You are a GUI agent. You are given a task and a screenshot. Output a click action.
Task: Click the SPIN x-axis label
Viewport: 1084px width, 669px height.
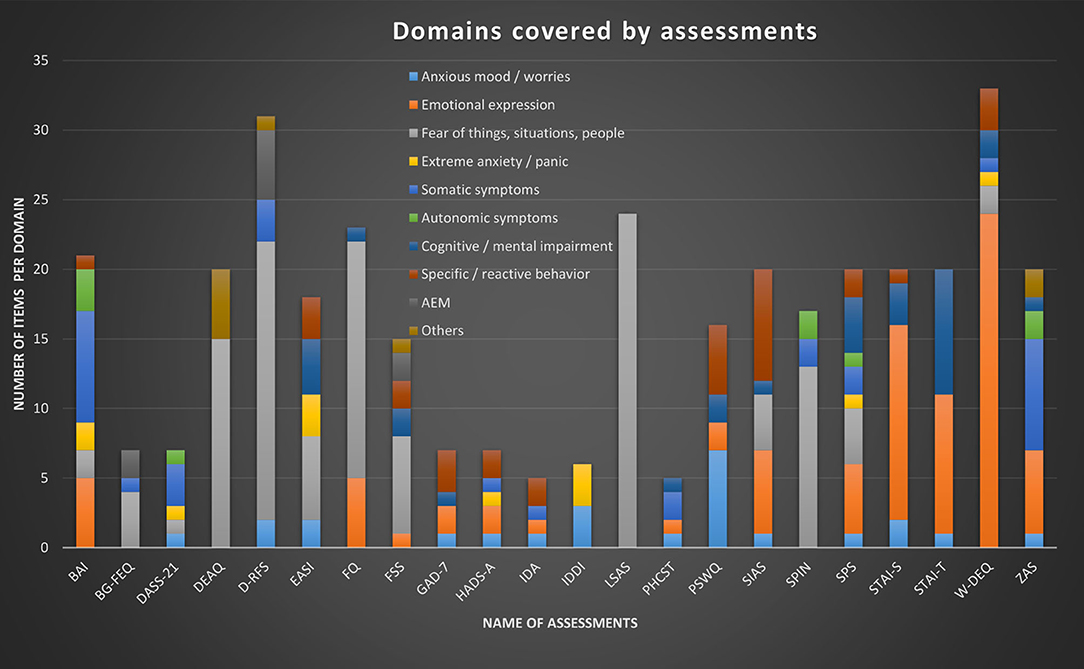[798, 574]
